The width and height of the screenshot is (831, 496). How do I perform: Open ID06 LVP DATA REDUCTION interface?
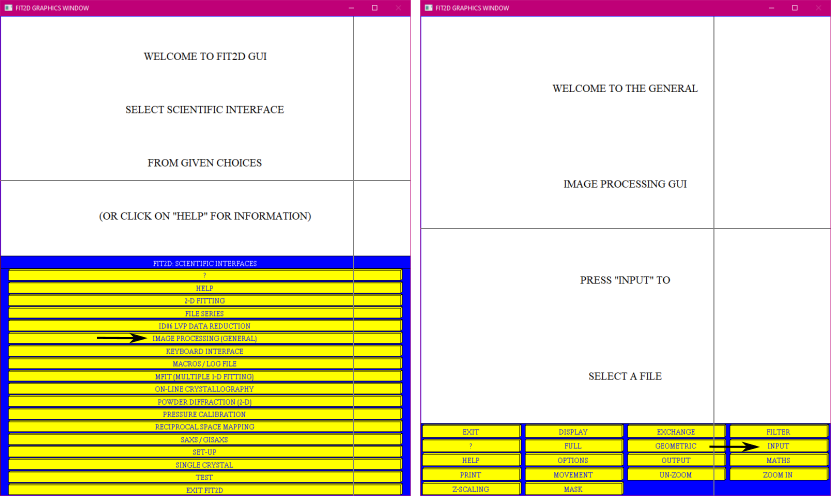point(205,326)
